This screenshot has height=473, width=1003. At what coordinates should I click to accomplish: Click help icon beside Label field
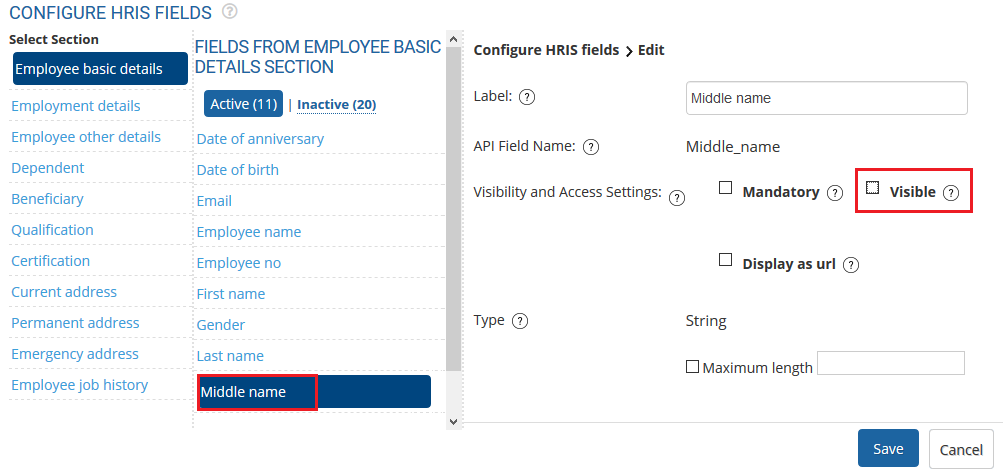(x=528, y=97)
